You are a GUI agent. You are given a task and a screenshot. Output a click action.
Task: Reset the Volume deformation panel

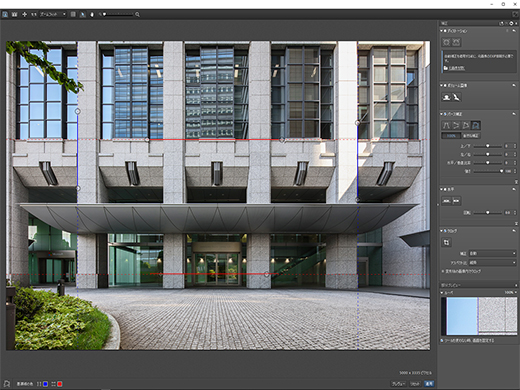tap(514, 85)
